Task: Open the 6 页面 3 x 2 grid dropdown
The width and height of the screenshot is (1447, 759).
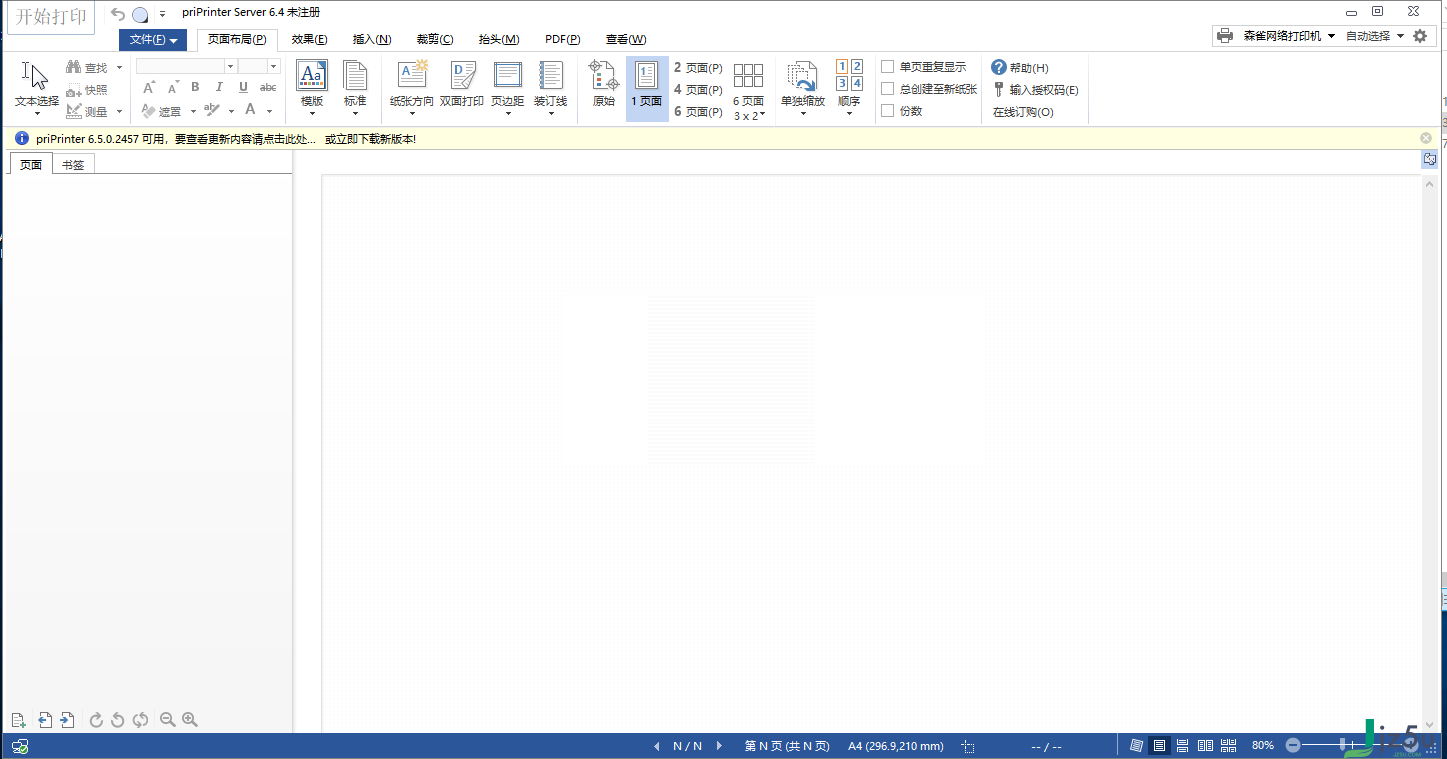Action: [x=748, y=90]
